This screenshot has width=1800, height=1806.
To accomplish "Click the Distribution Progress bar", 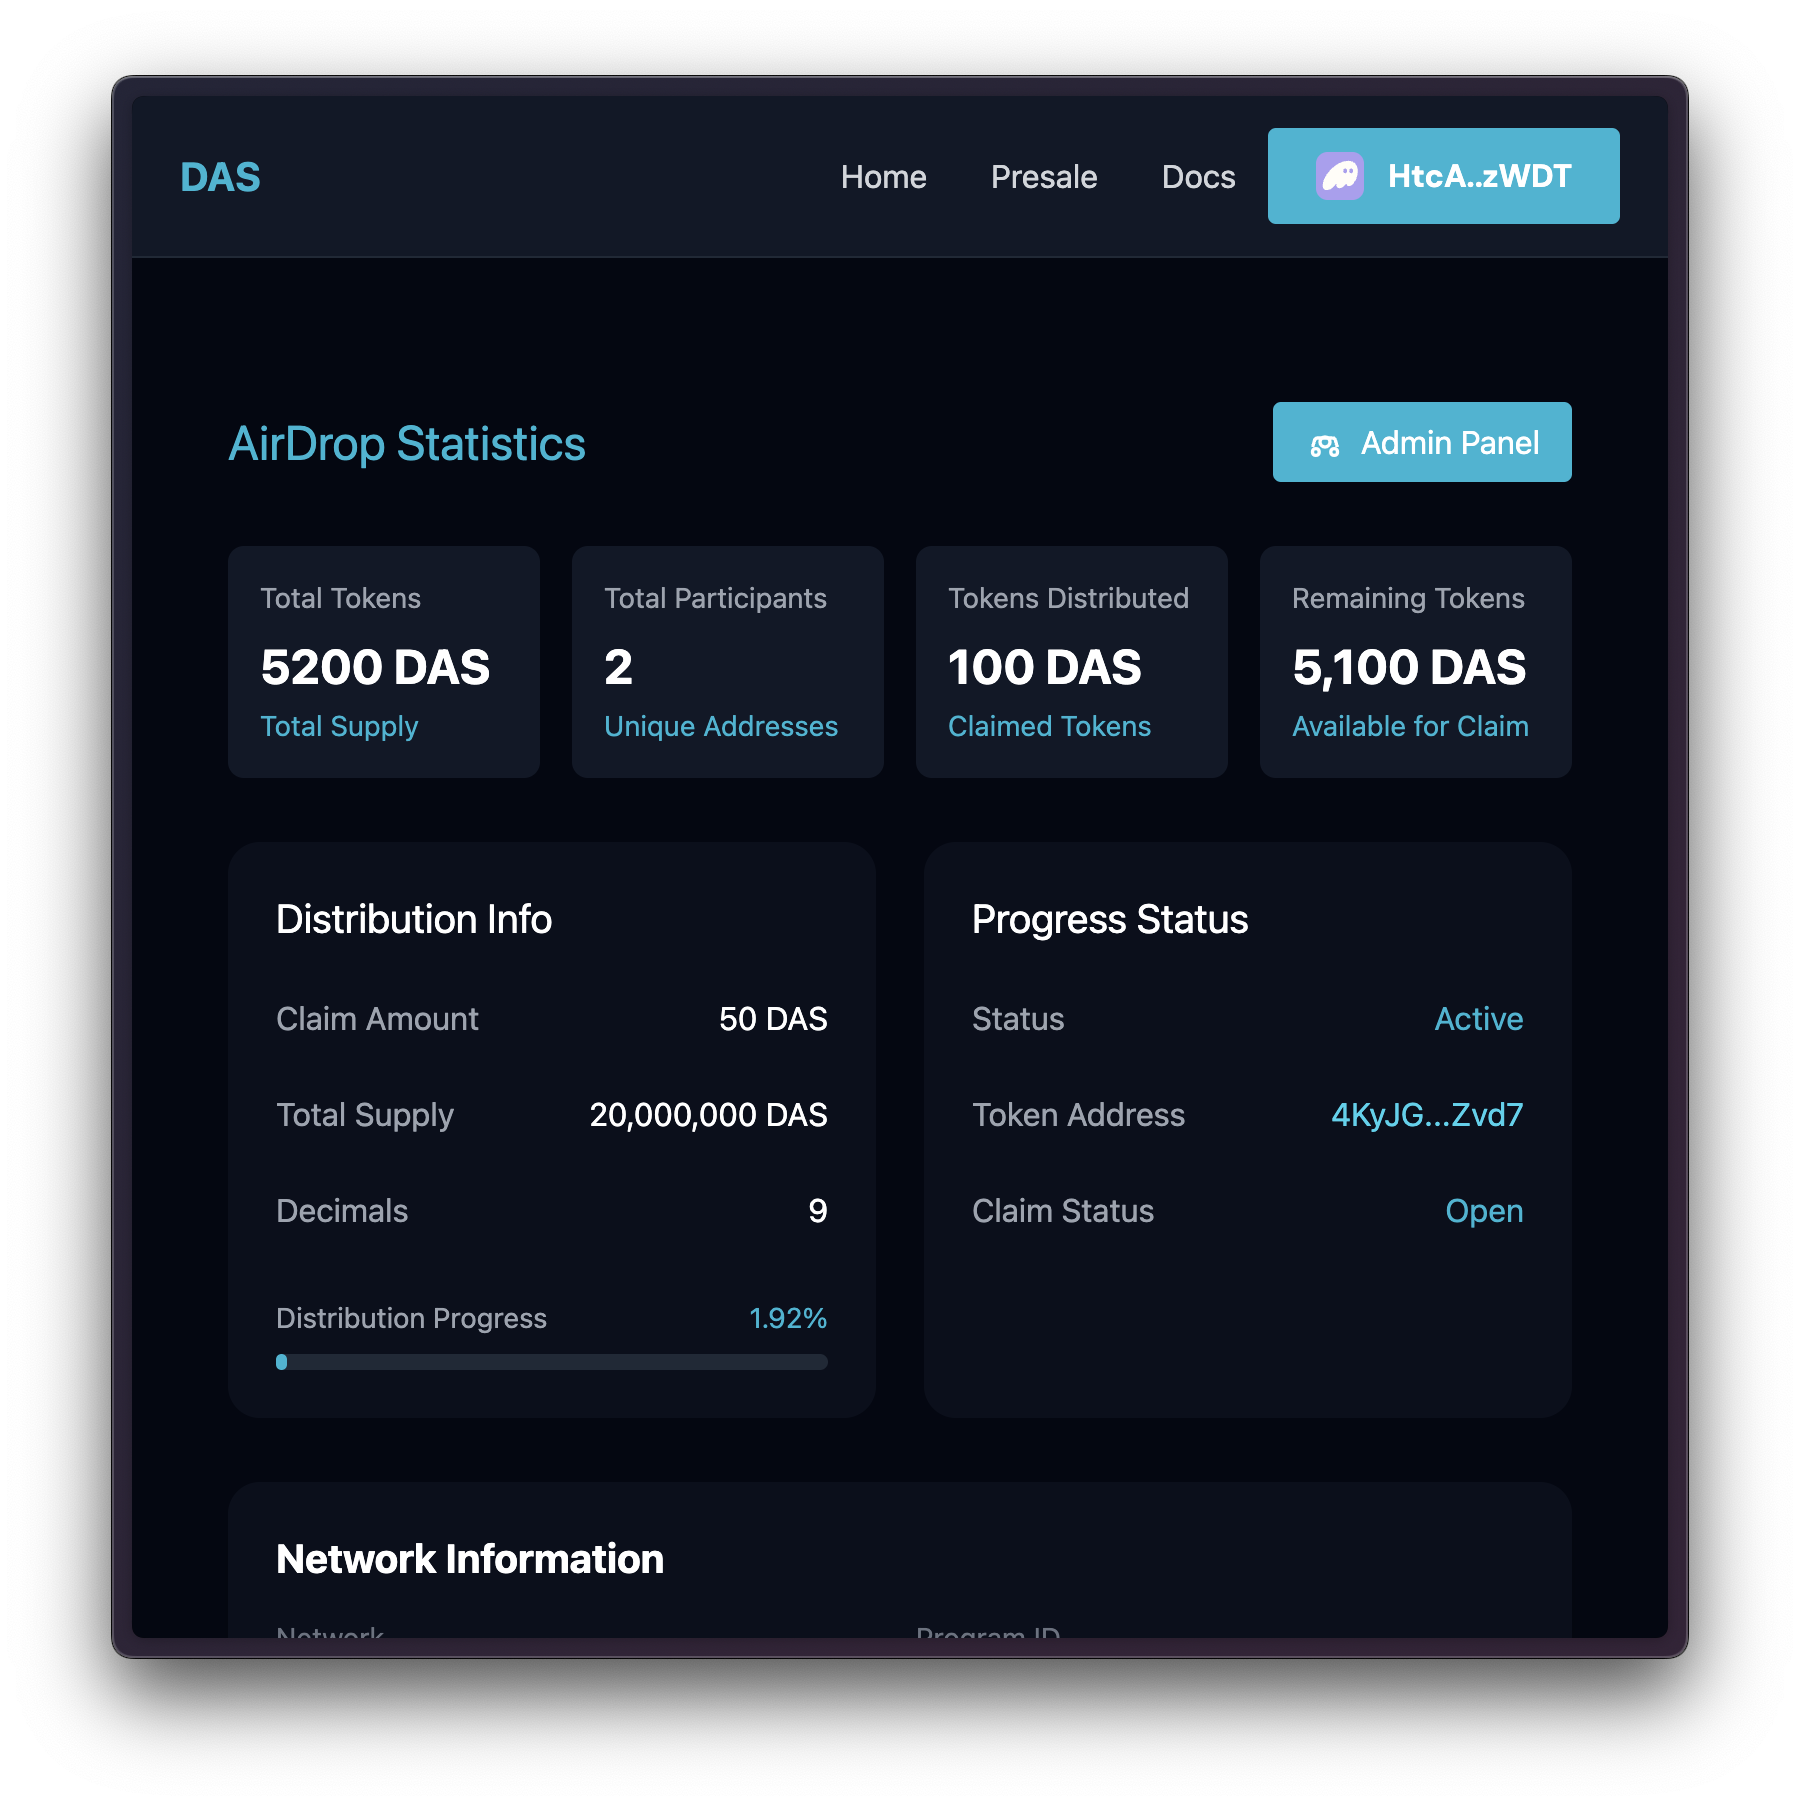I will point(551,1362).
